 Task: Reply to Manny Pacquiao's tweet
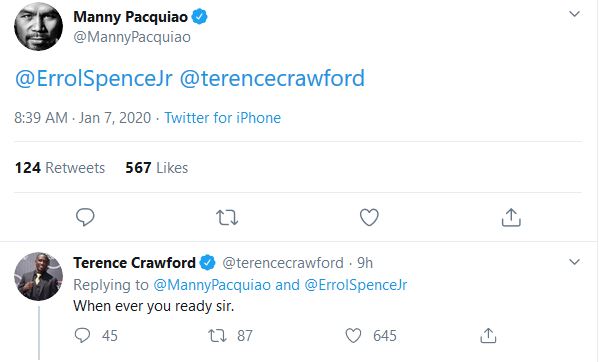point(85,217)
